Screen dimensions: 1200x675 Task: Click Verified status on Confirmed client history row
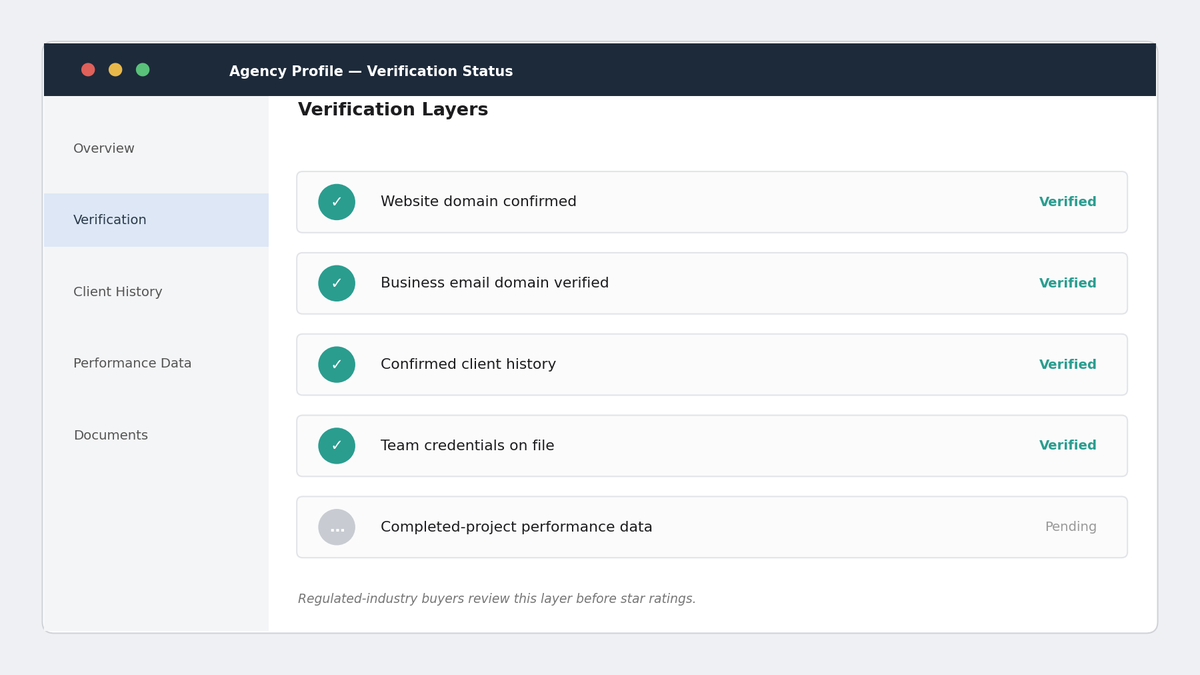[1067, 365]
